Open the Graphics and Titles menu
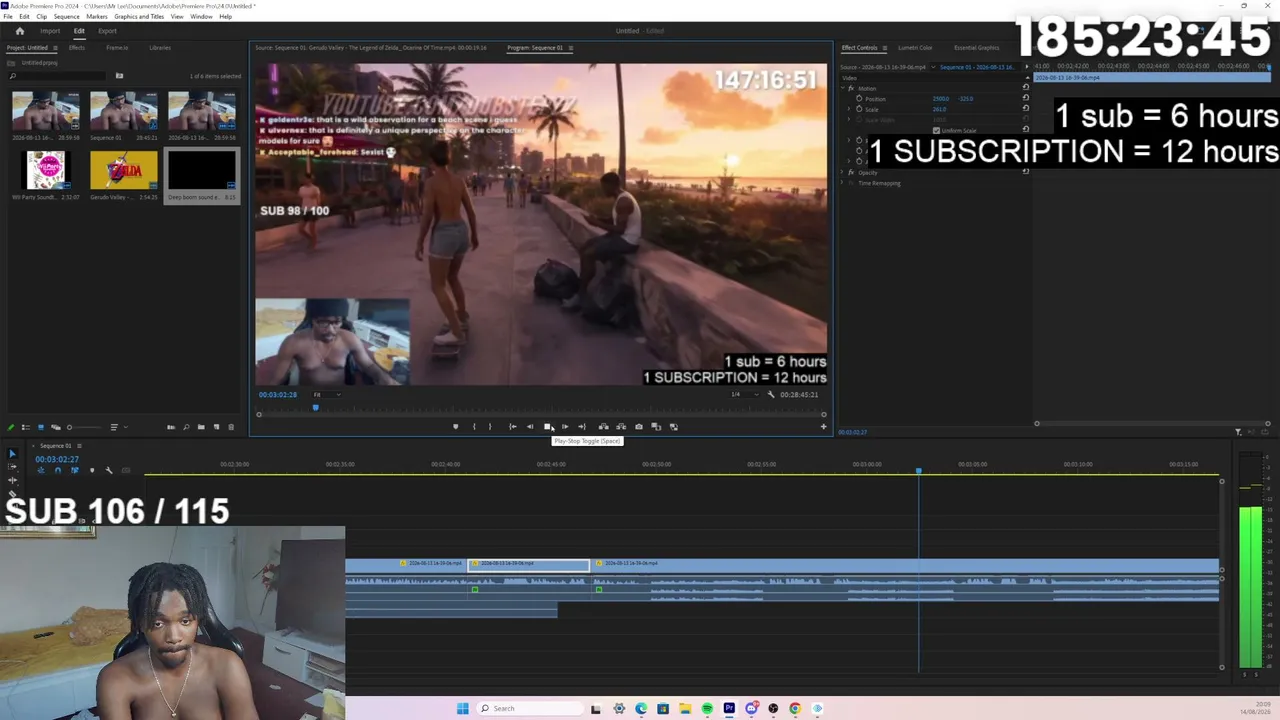Image resolution: width=1280 pixels, height=720 pixels. click(x=139, y=17)
